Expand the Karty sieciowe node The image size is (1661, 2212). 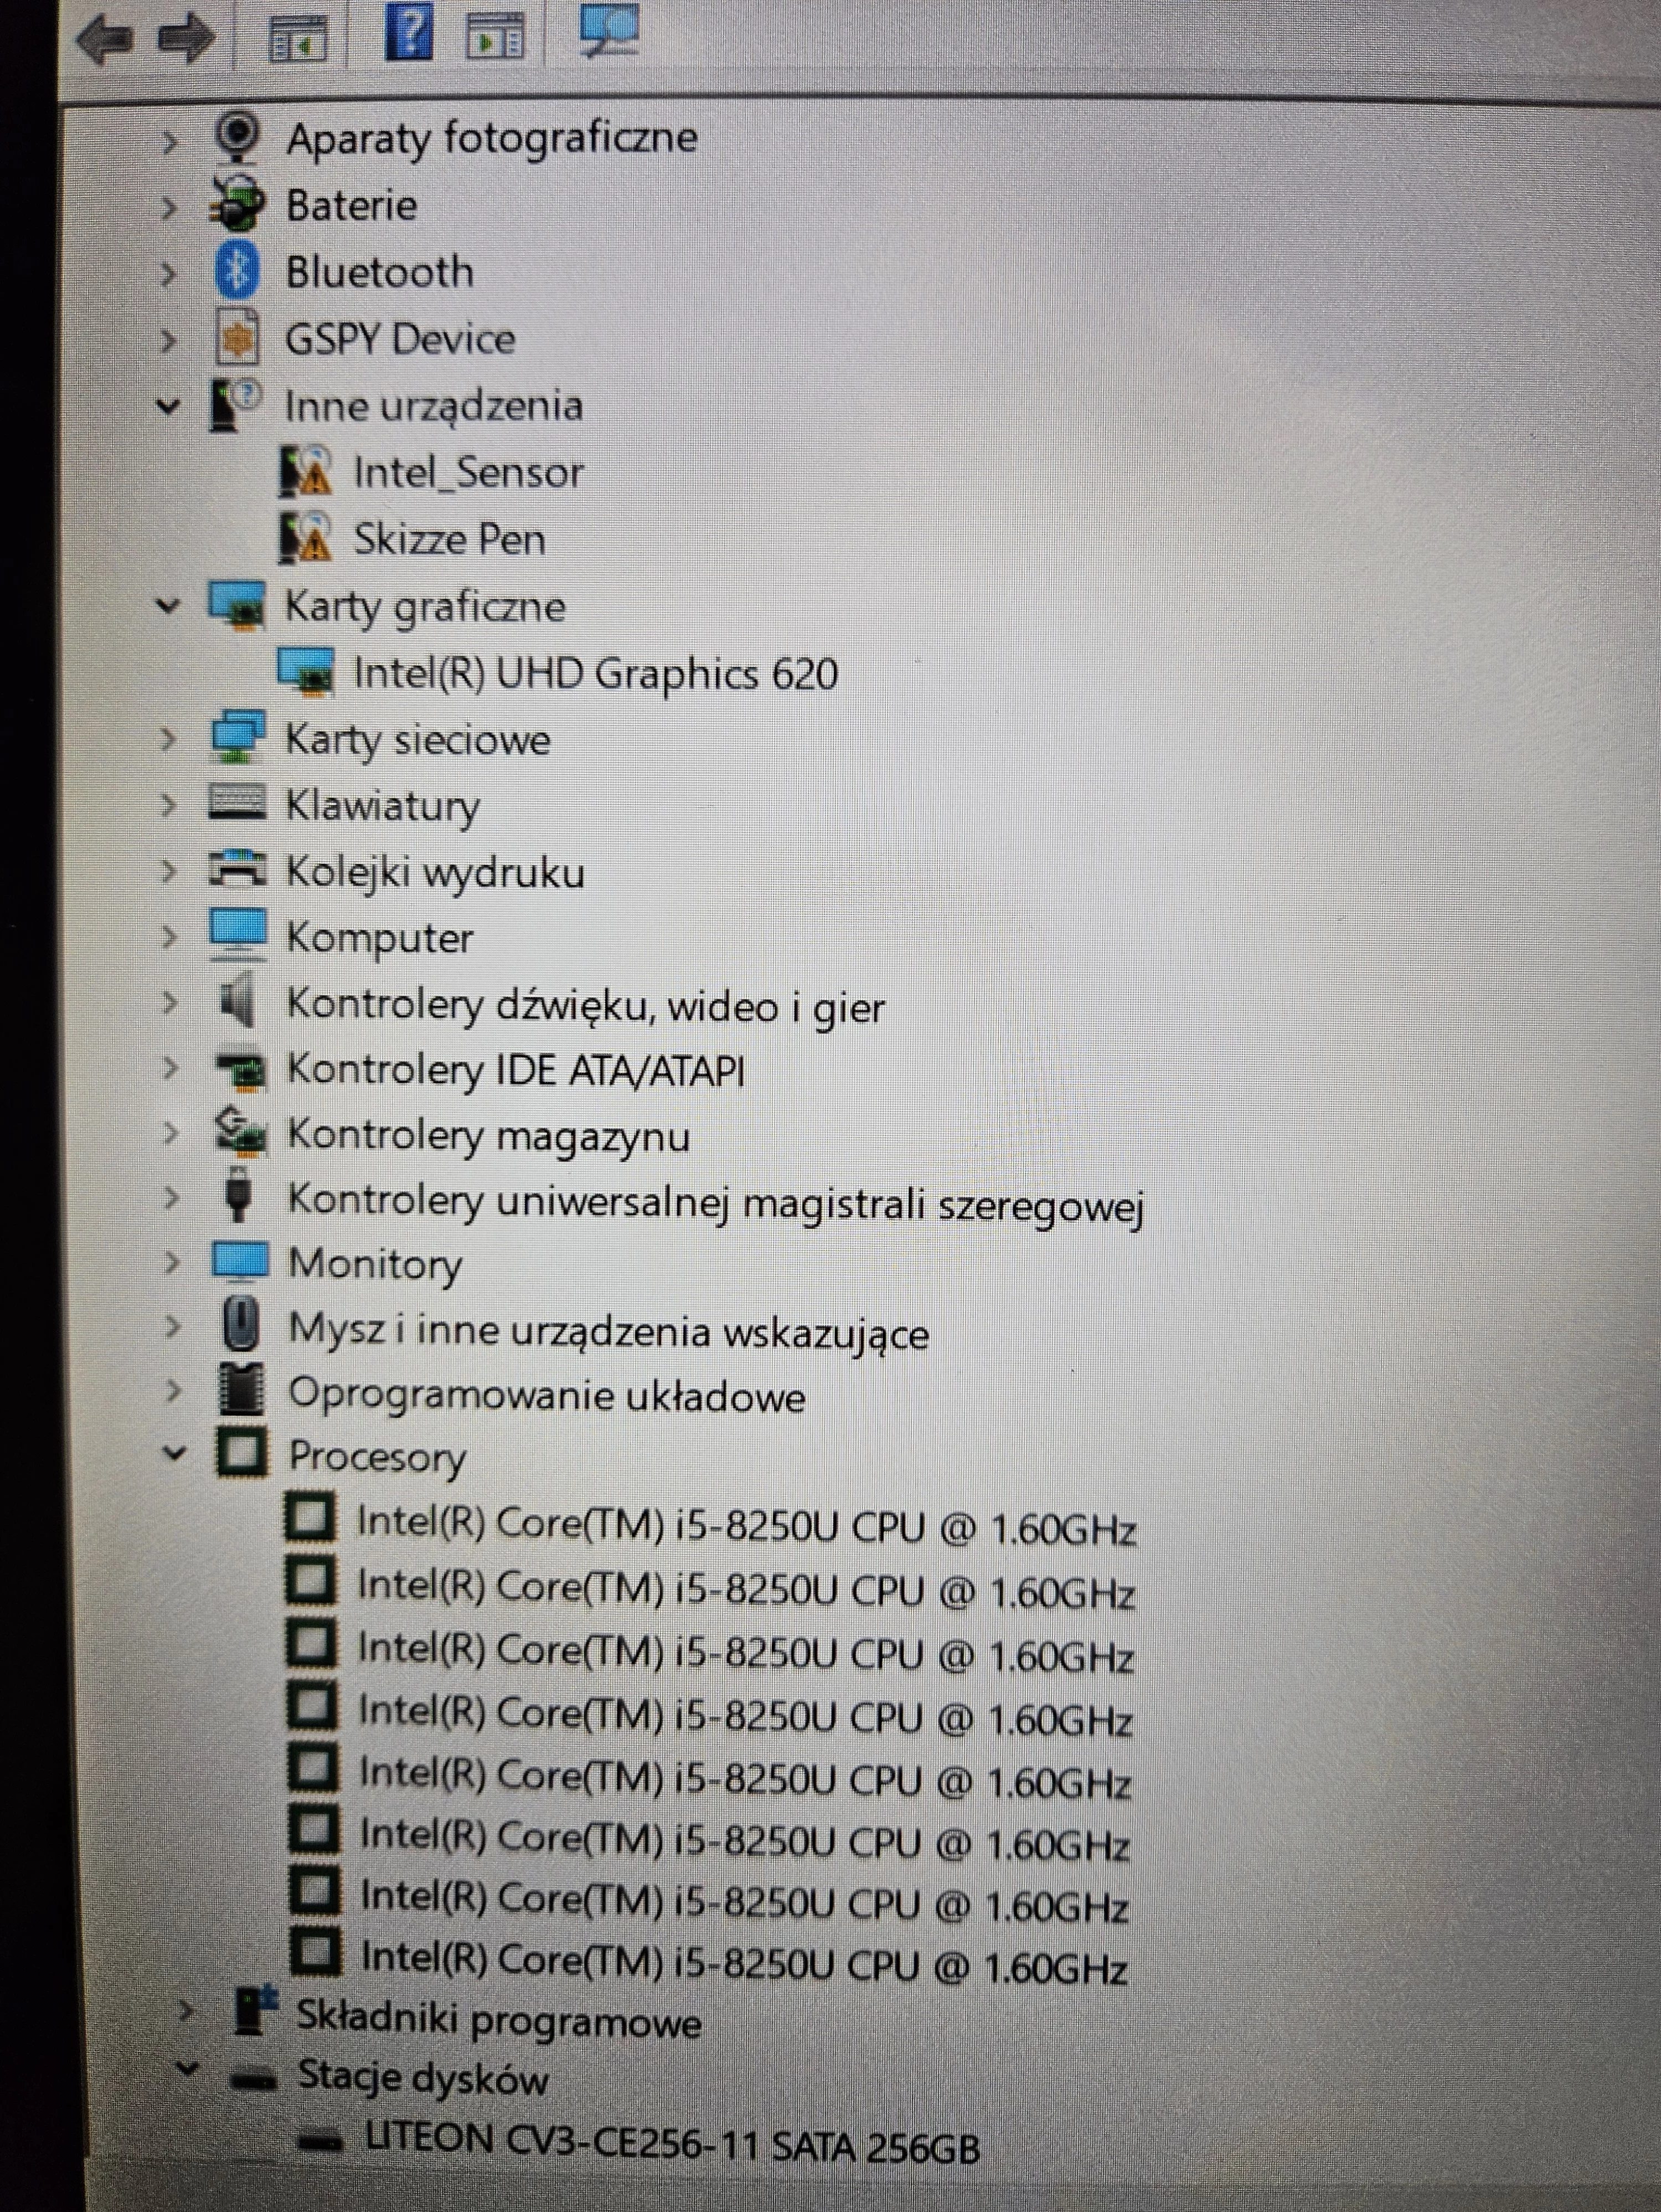coord(169,739)
